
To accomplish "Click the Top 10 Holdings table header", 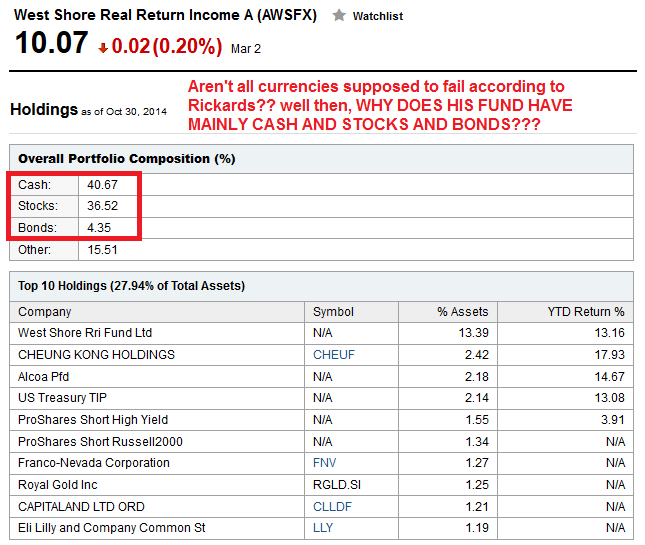I will [x=132, y=286].
